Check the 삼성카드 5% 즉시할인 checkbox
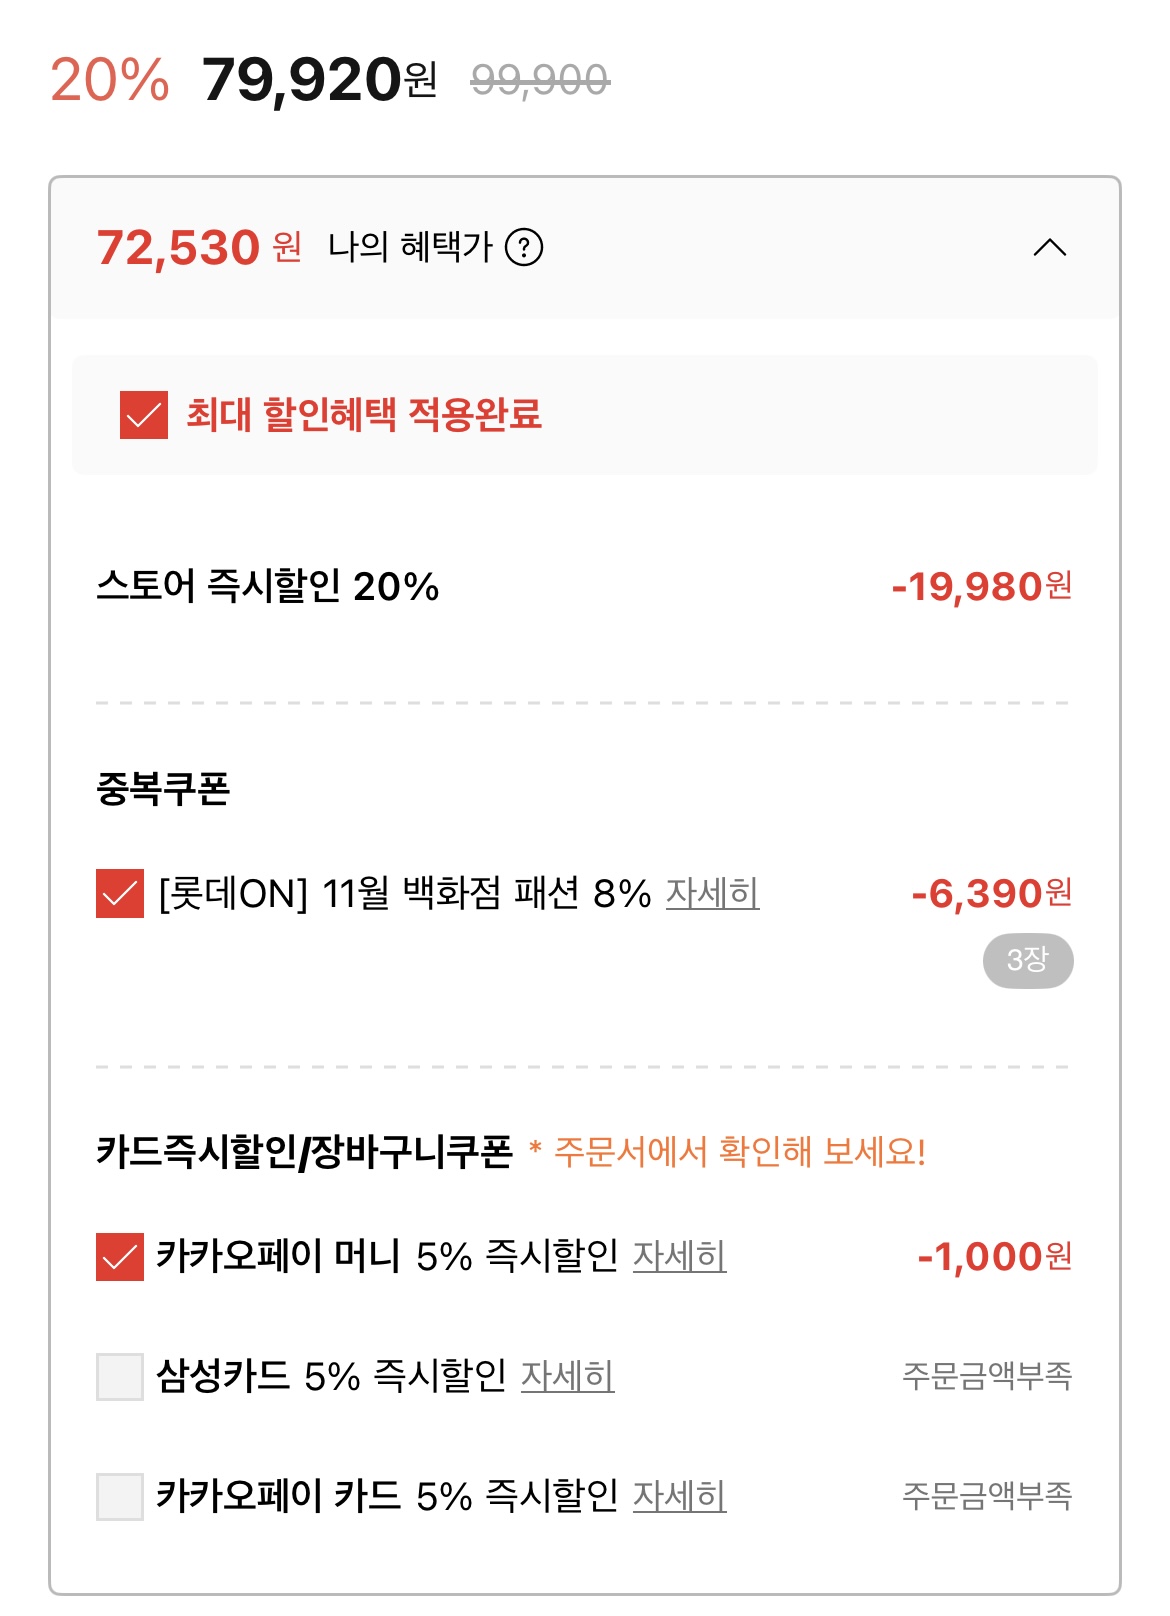The width and height of the screenshot is (1170, 1616). tap(120, 1377)
